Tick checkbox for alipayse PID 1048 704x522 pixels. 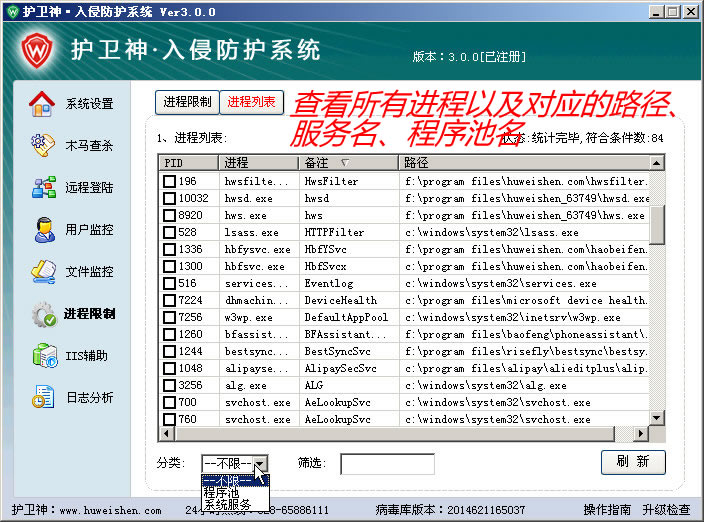pos(169,368)
